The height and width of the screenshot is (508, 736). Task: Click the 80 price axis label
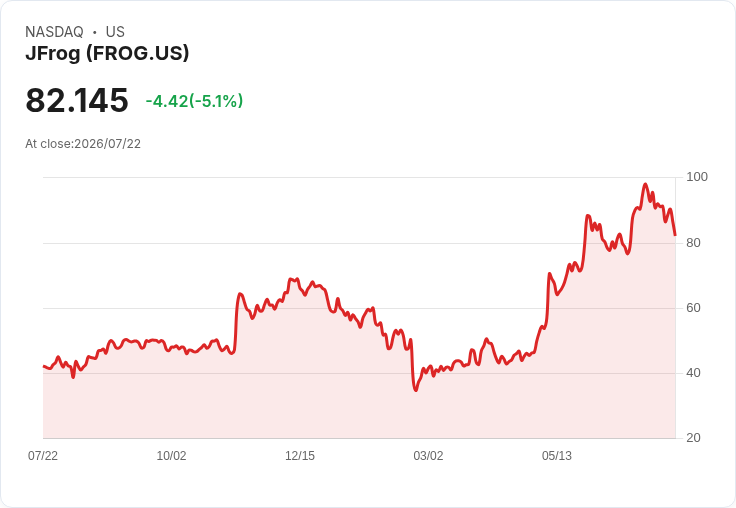693,243
